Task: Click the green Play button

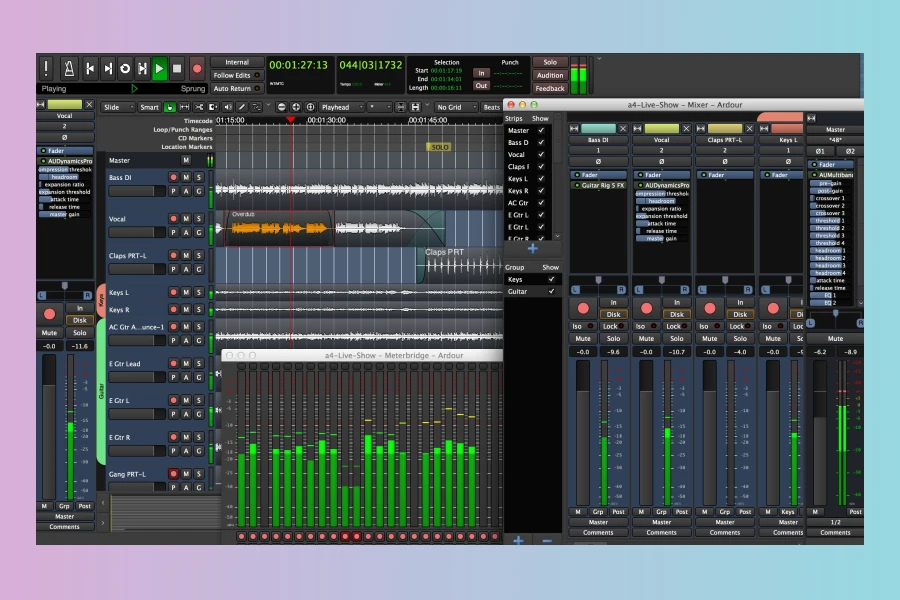Action: [x=160, y=68]
